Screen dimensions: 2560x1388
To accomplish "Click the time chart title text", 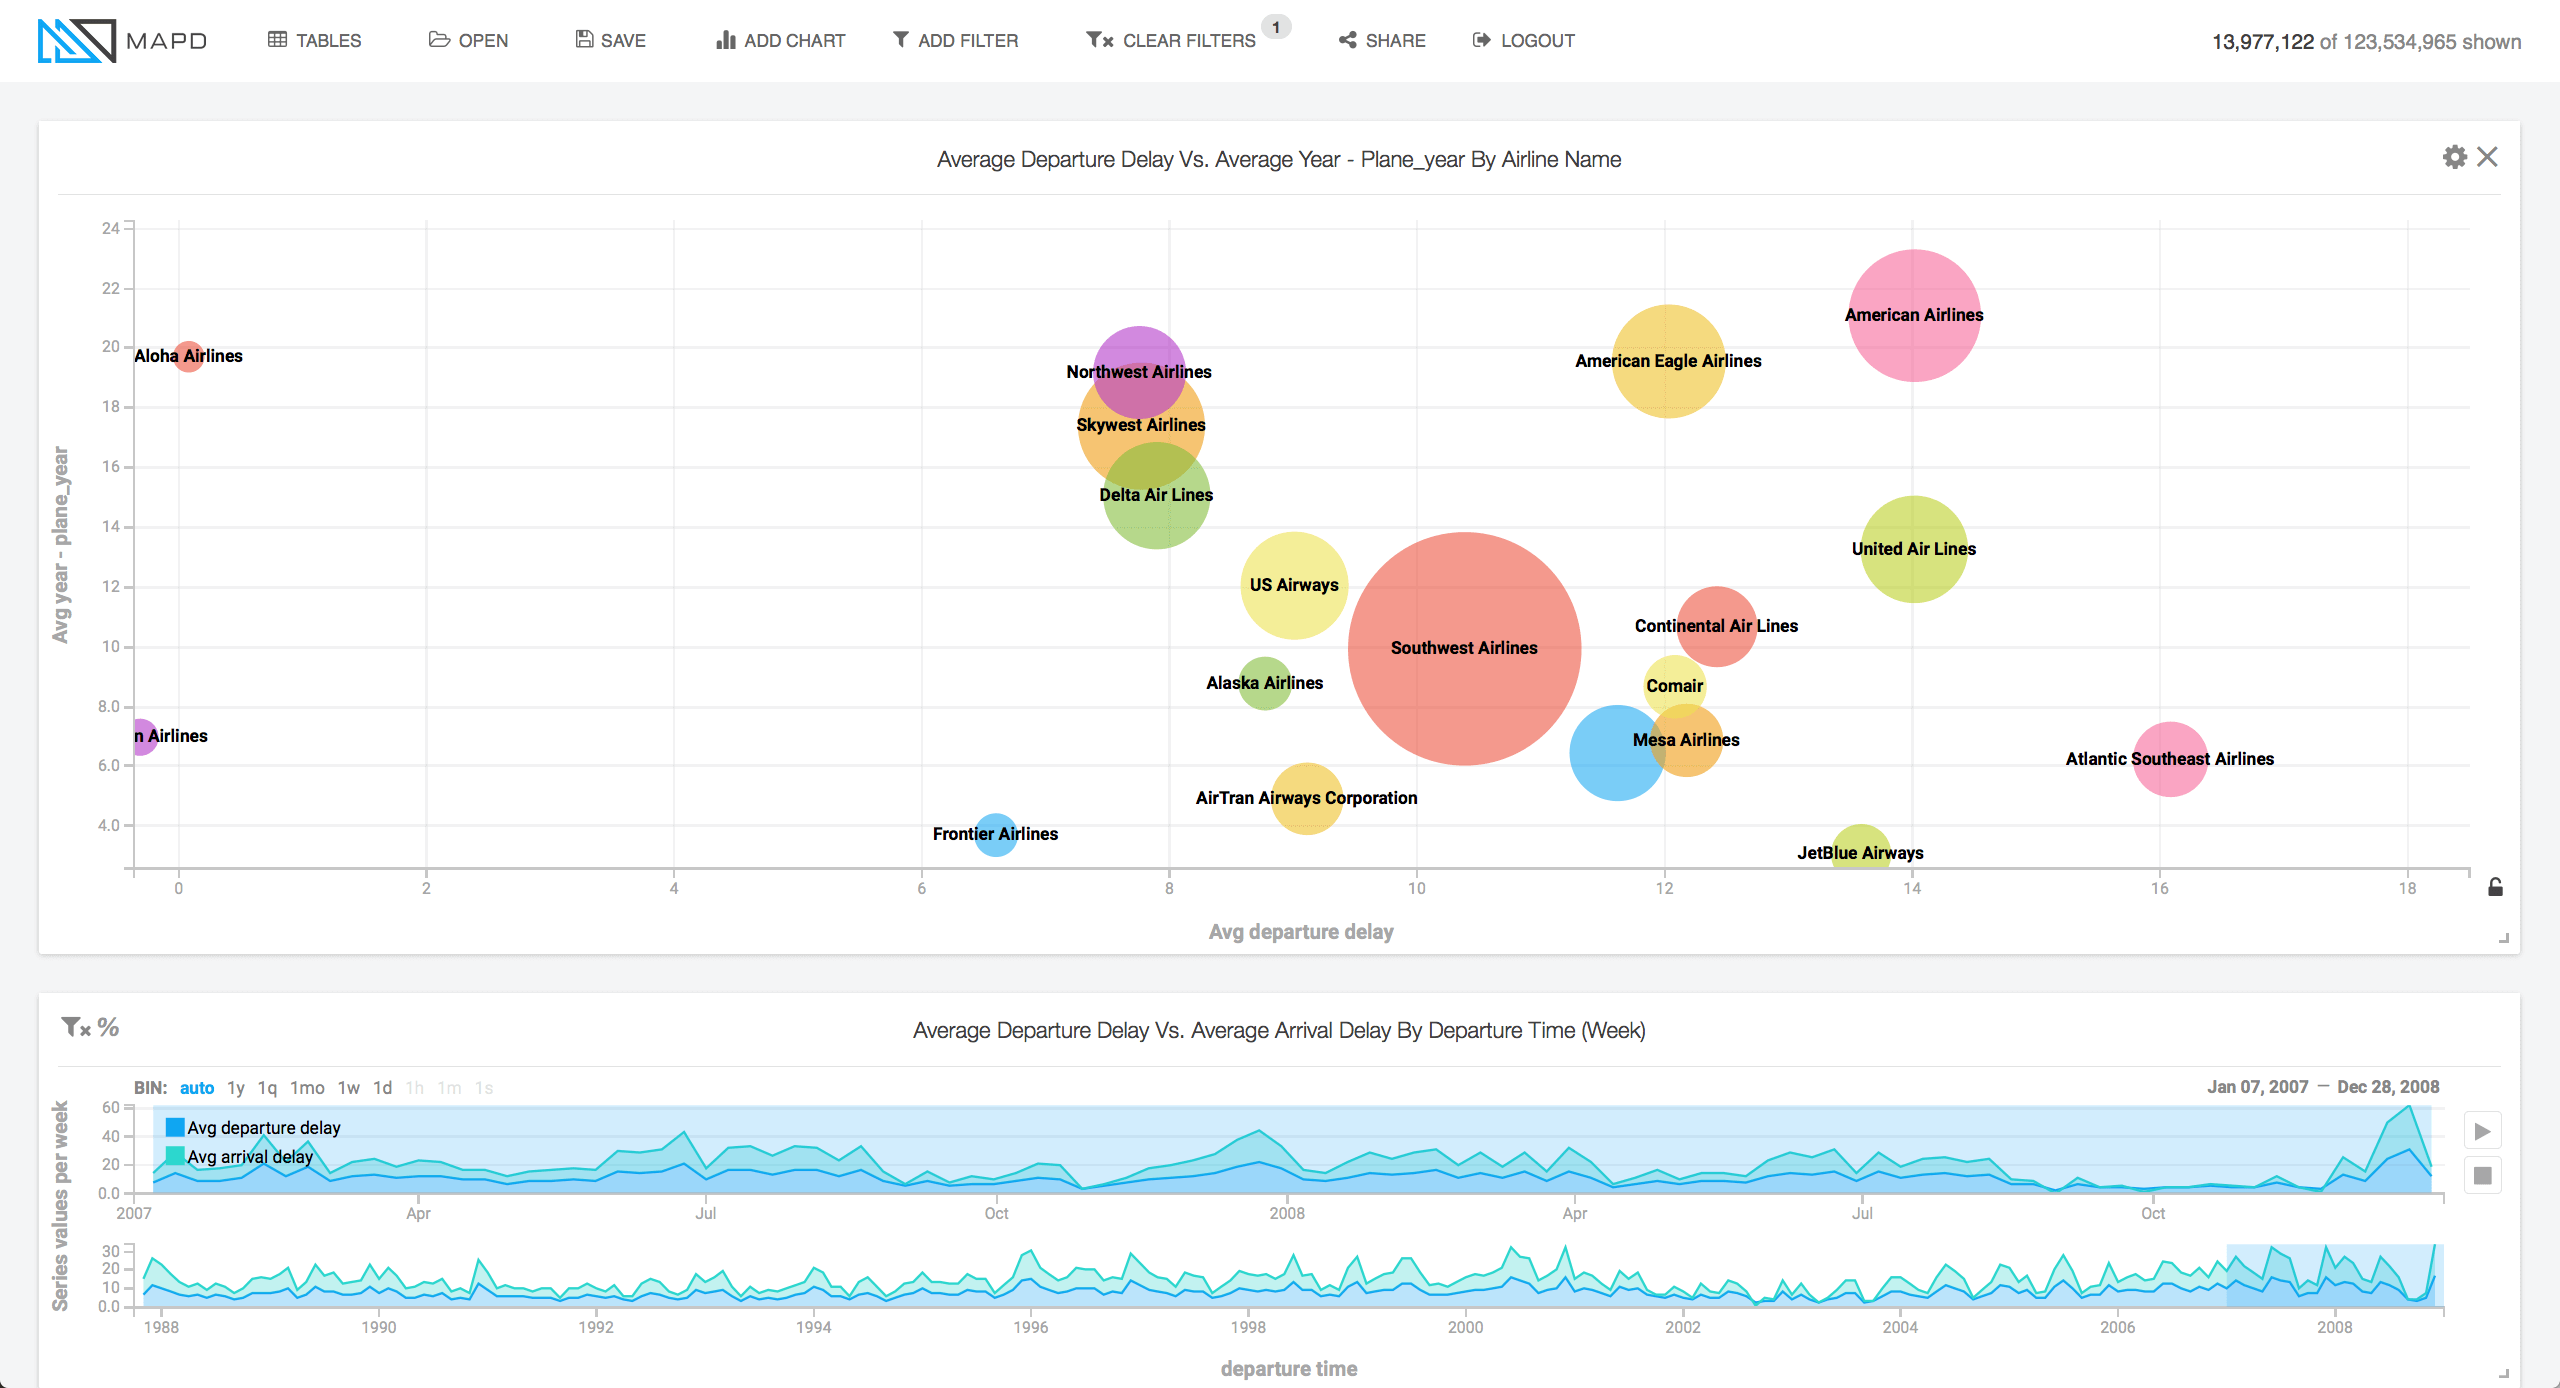I will tap(1279, 1030).
